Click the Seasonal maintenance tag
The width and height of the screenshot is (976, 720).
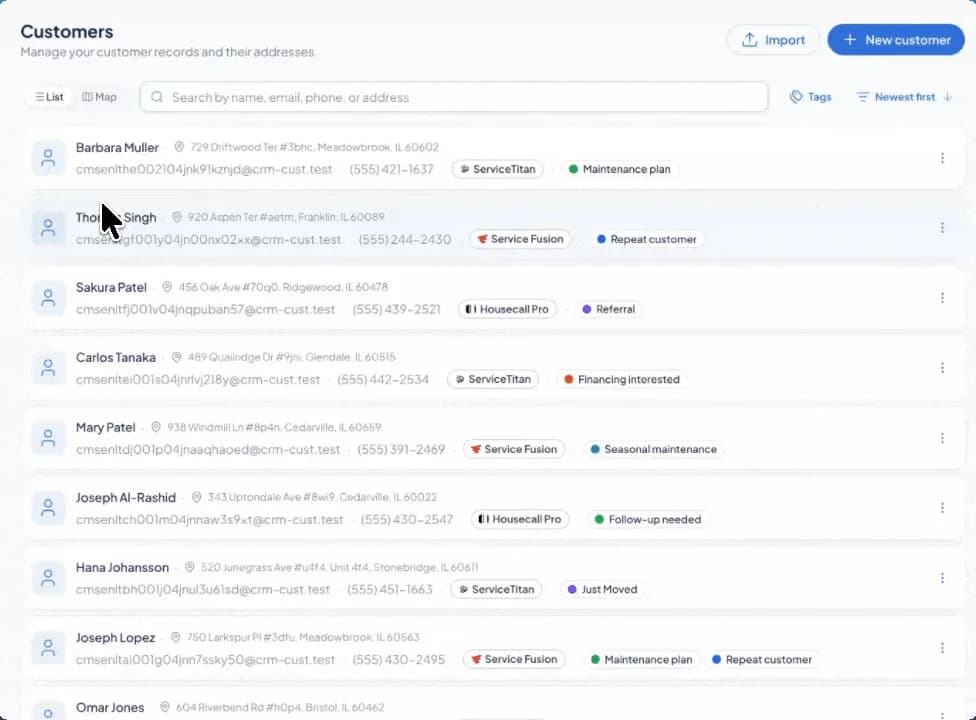click(654, 449)
